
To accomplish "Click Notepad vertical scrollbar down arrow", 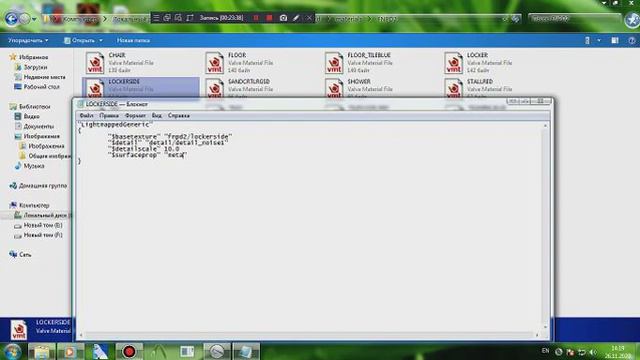I will pos(546,327).
